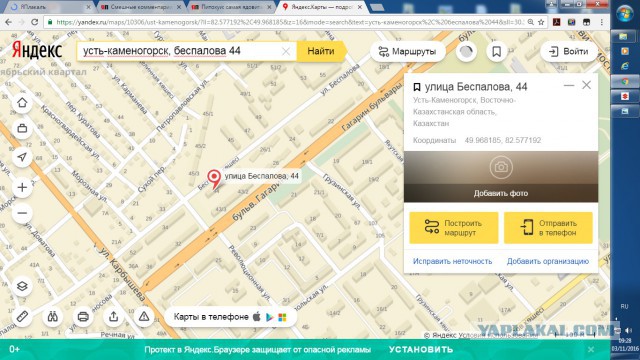Image resolution: width=640 pixels, height=360 pixels.
Task: Go back in the browser
Action: pos(9,22)
